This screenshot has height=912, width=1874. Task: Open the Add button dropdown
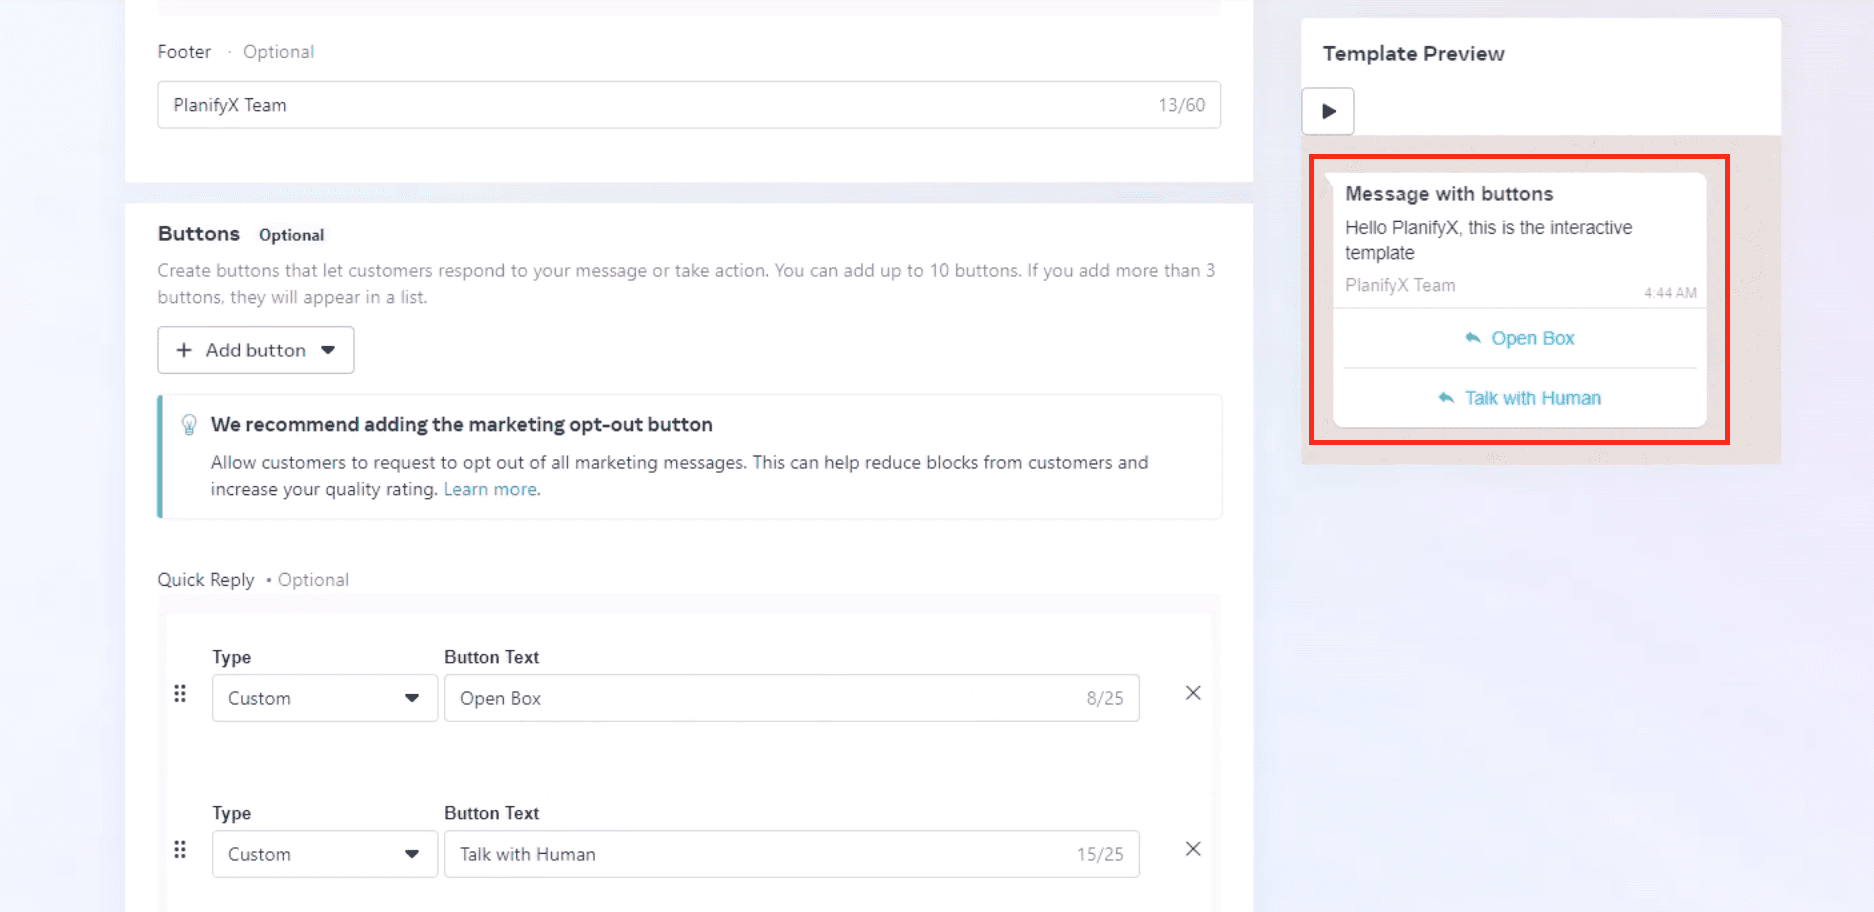pyautogui.click(x=256, y=350)
